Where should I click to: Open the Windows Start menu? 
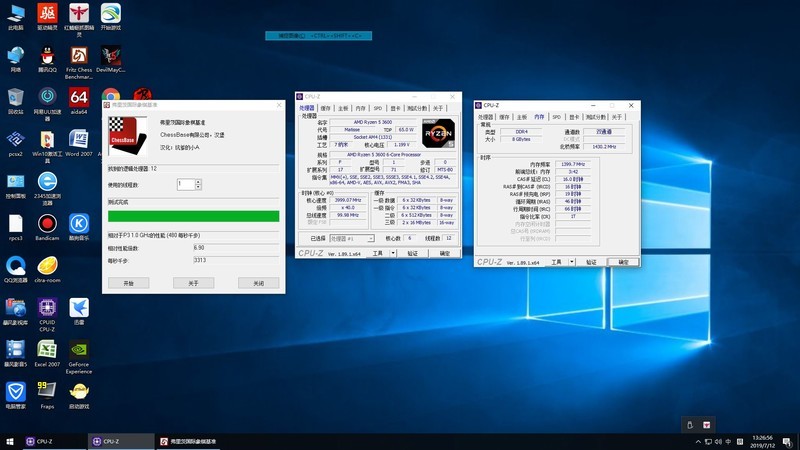coord(10,441)
